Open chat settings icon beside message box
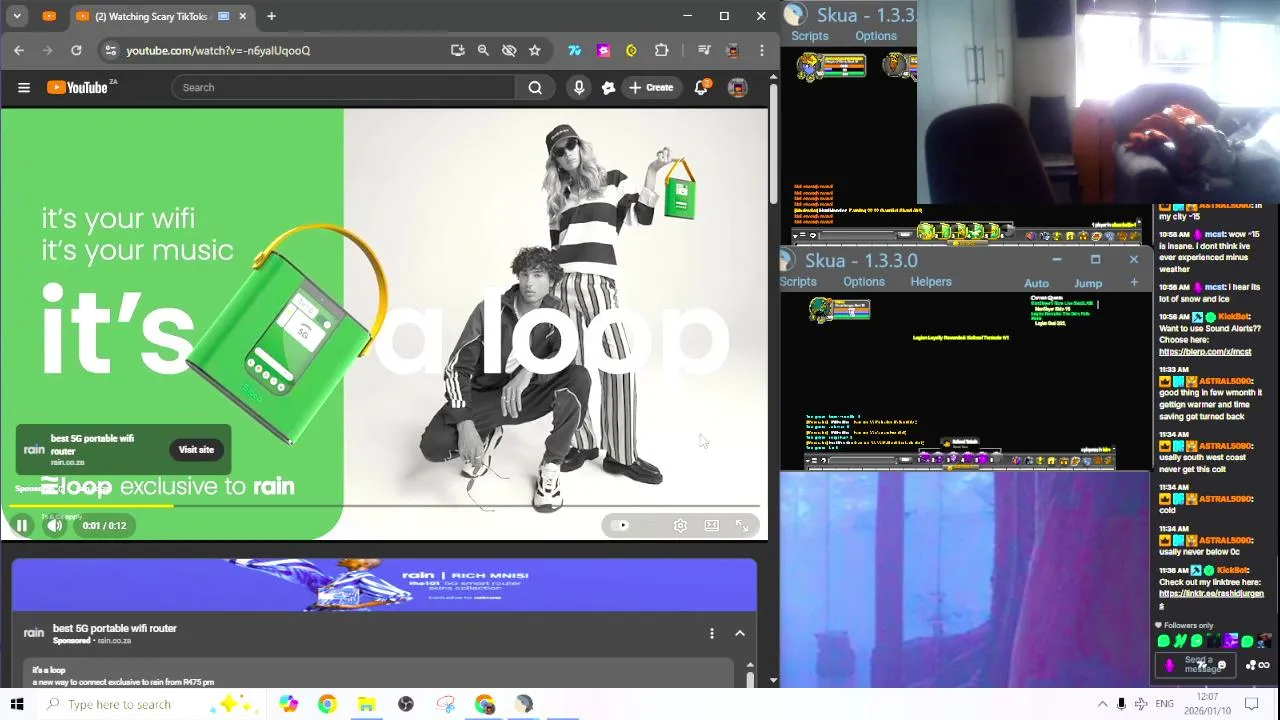1280x720 pixels. pos(1251,666)
